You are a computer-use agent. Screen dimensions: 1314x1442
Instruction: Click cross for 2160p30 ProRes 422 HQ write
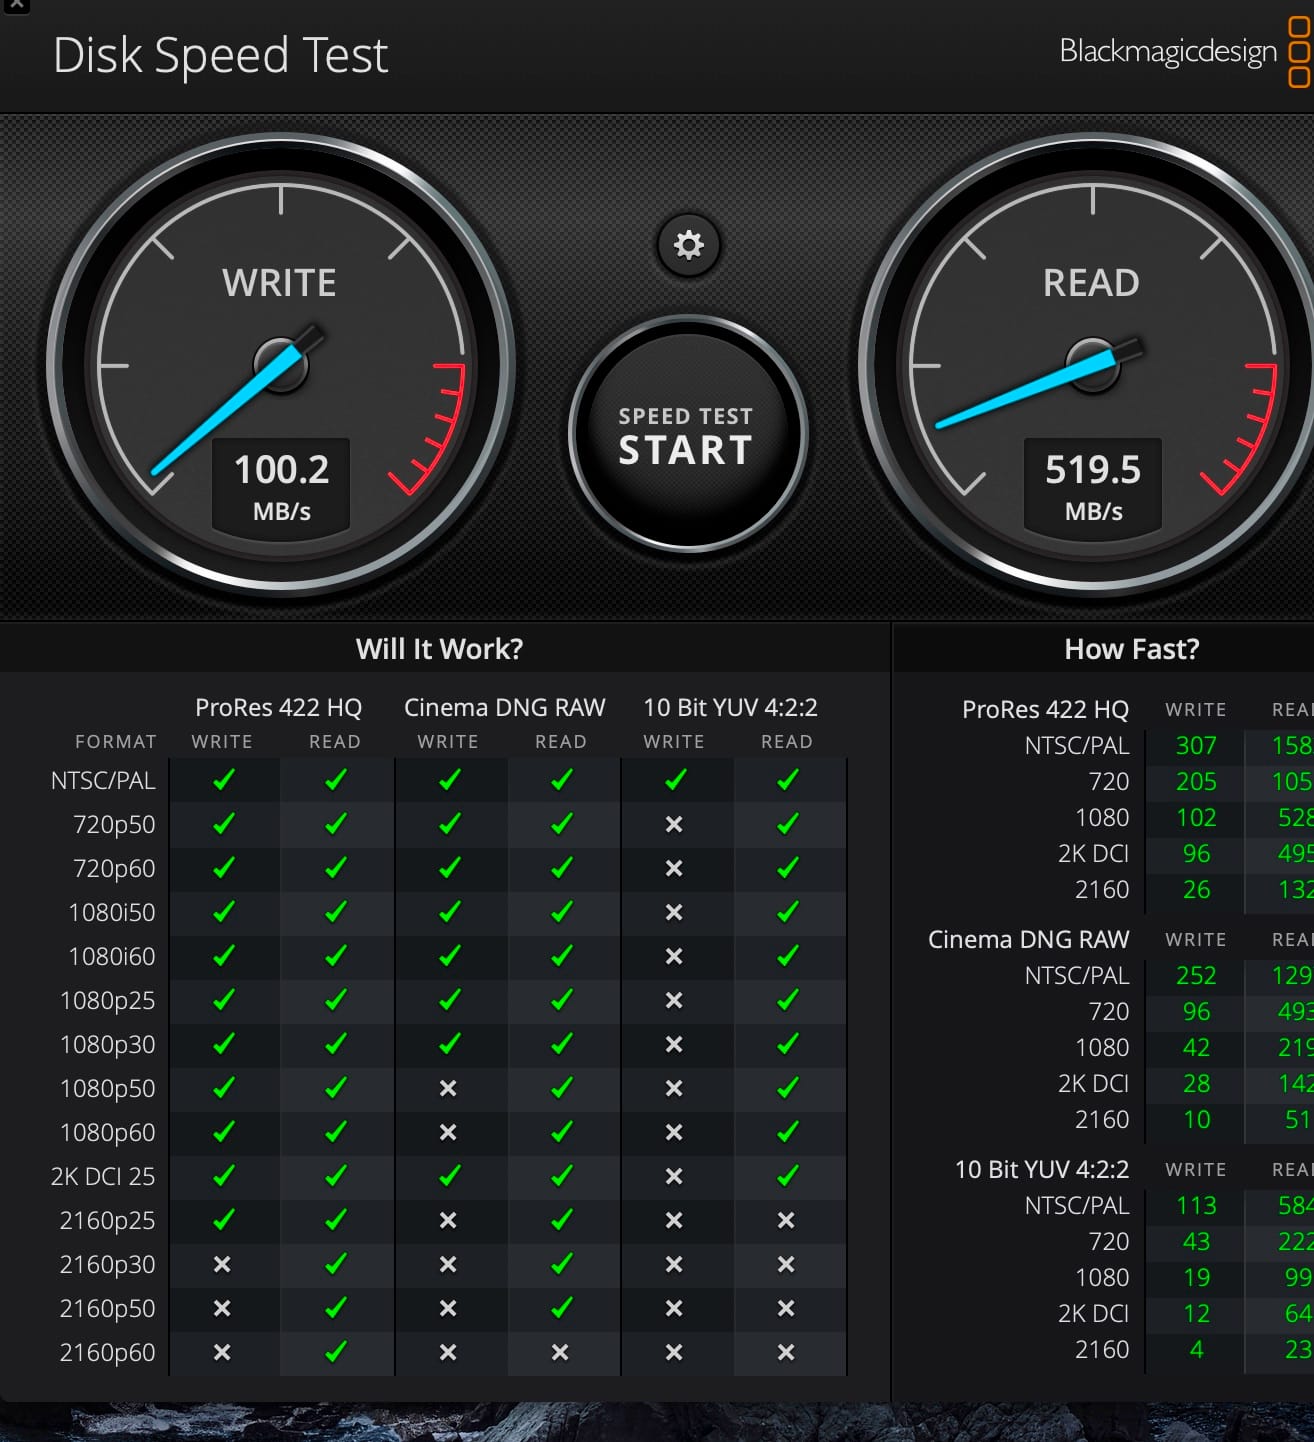pos(222,1264)
